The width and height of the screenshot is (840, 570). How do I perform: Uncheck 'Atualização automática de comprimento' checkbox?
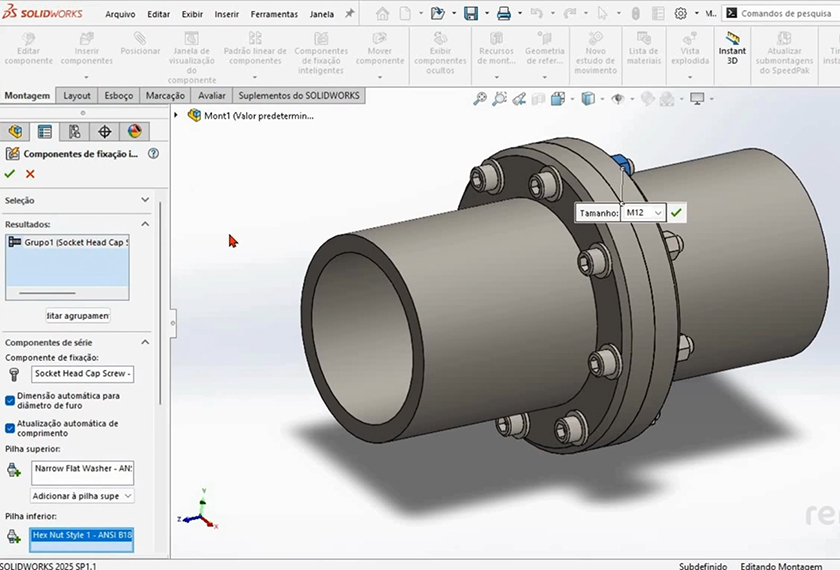pyautogui.click(x=10, y=428)
